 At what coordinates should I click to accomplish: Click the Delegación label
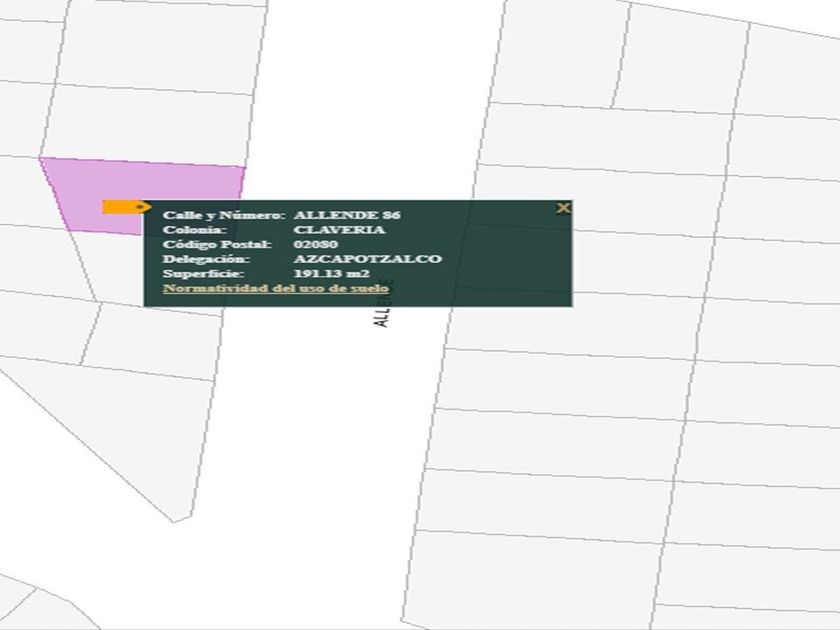pos(206,259)
